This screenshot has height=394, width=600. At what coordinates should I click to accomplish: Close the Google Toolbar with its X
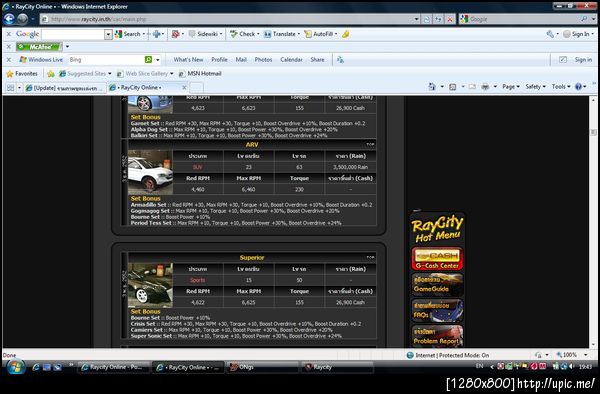click(9, 34)
